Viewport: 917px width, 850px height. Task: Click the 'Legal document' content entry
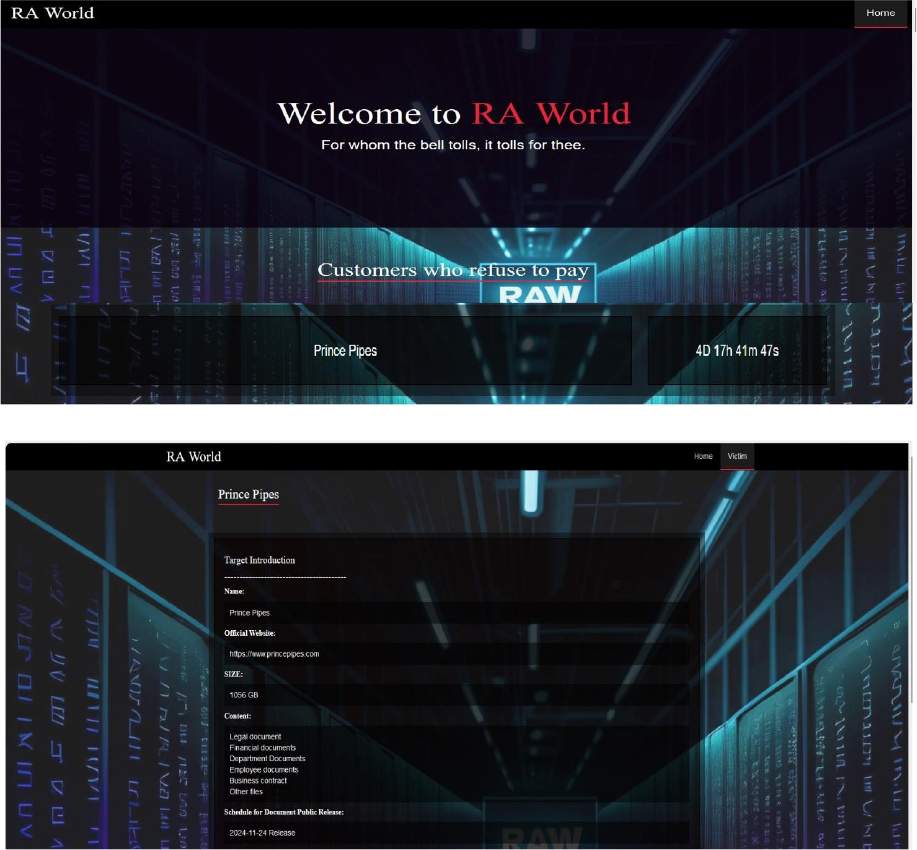(255, 737)
